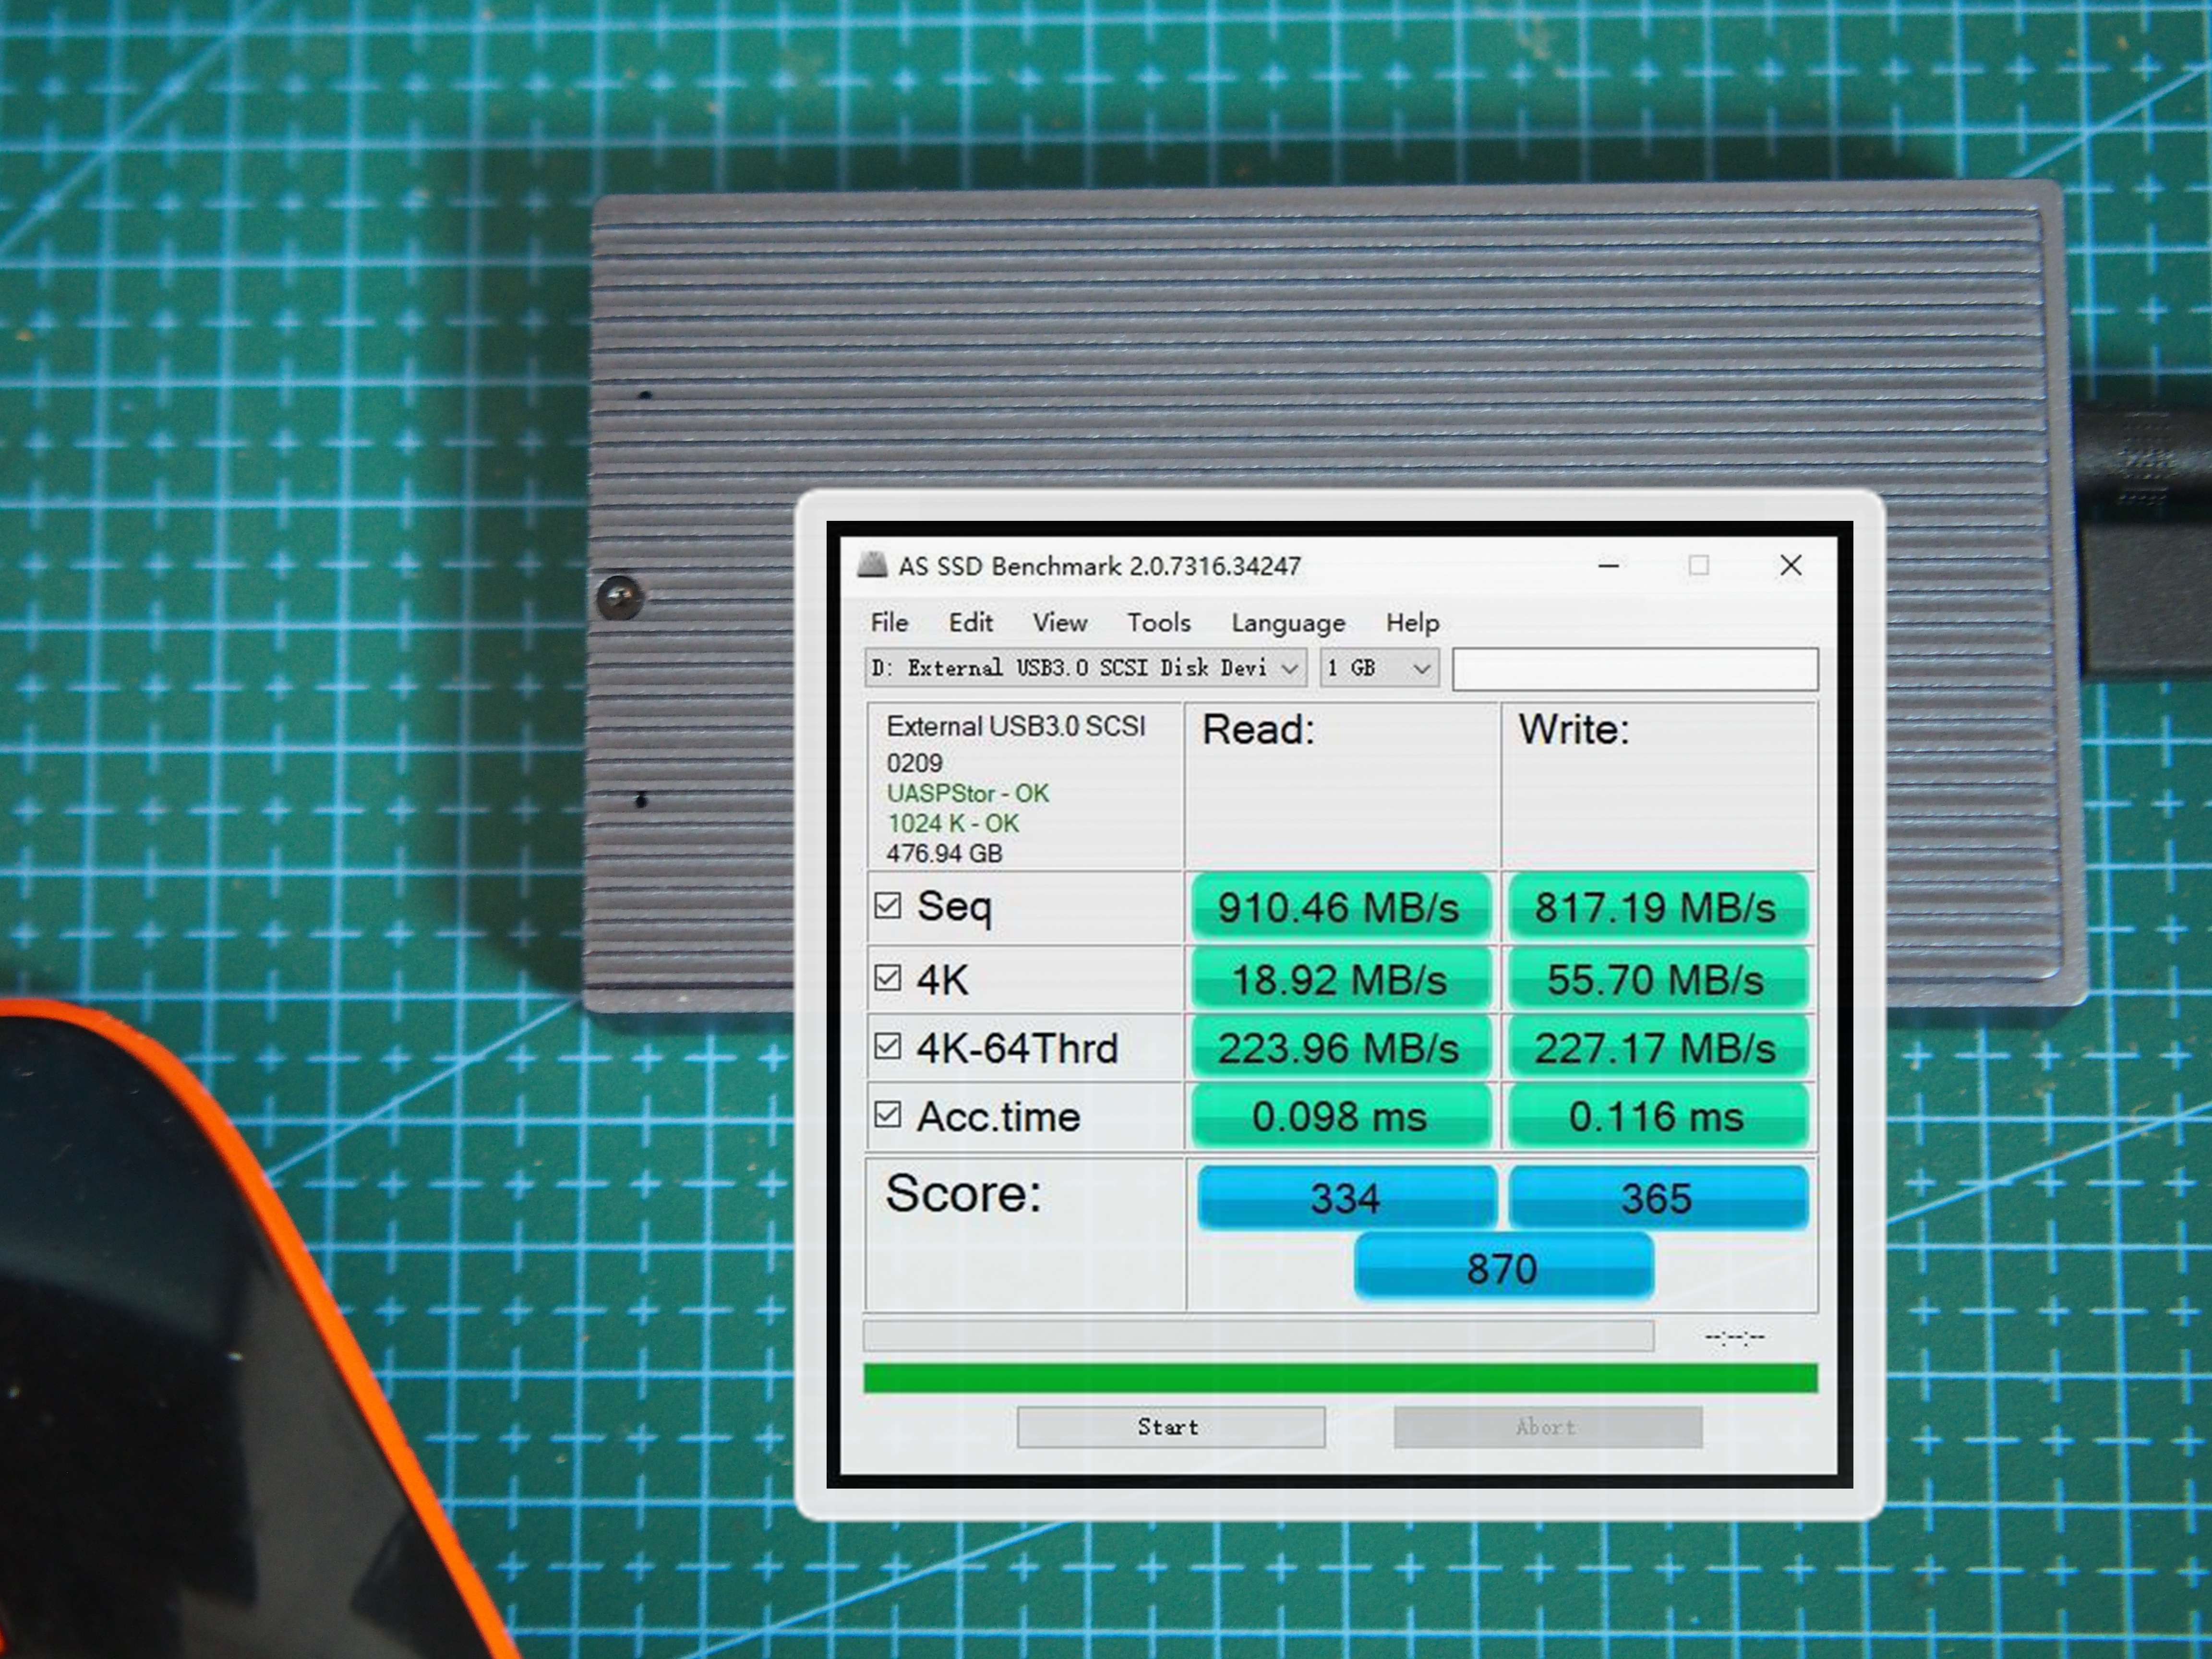Image resolution: width=2212 pixels, height=1659 pixels.
Task: Click the total score 870
Action: point(1503,1267)
